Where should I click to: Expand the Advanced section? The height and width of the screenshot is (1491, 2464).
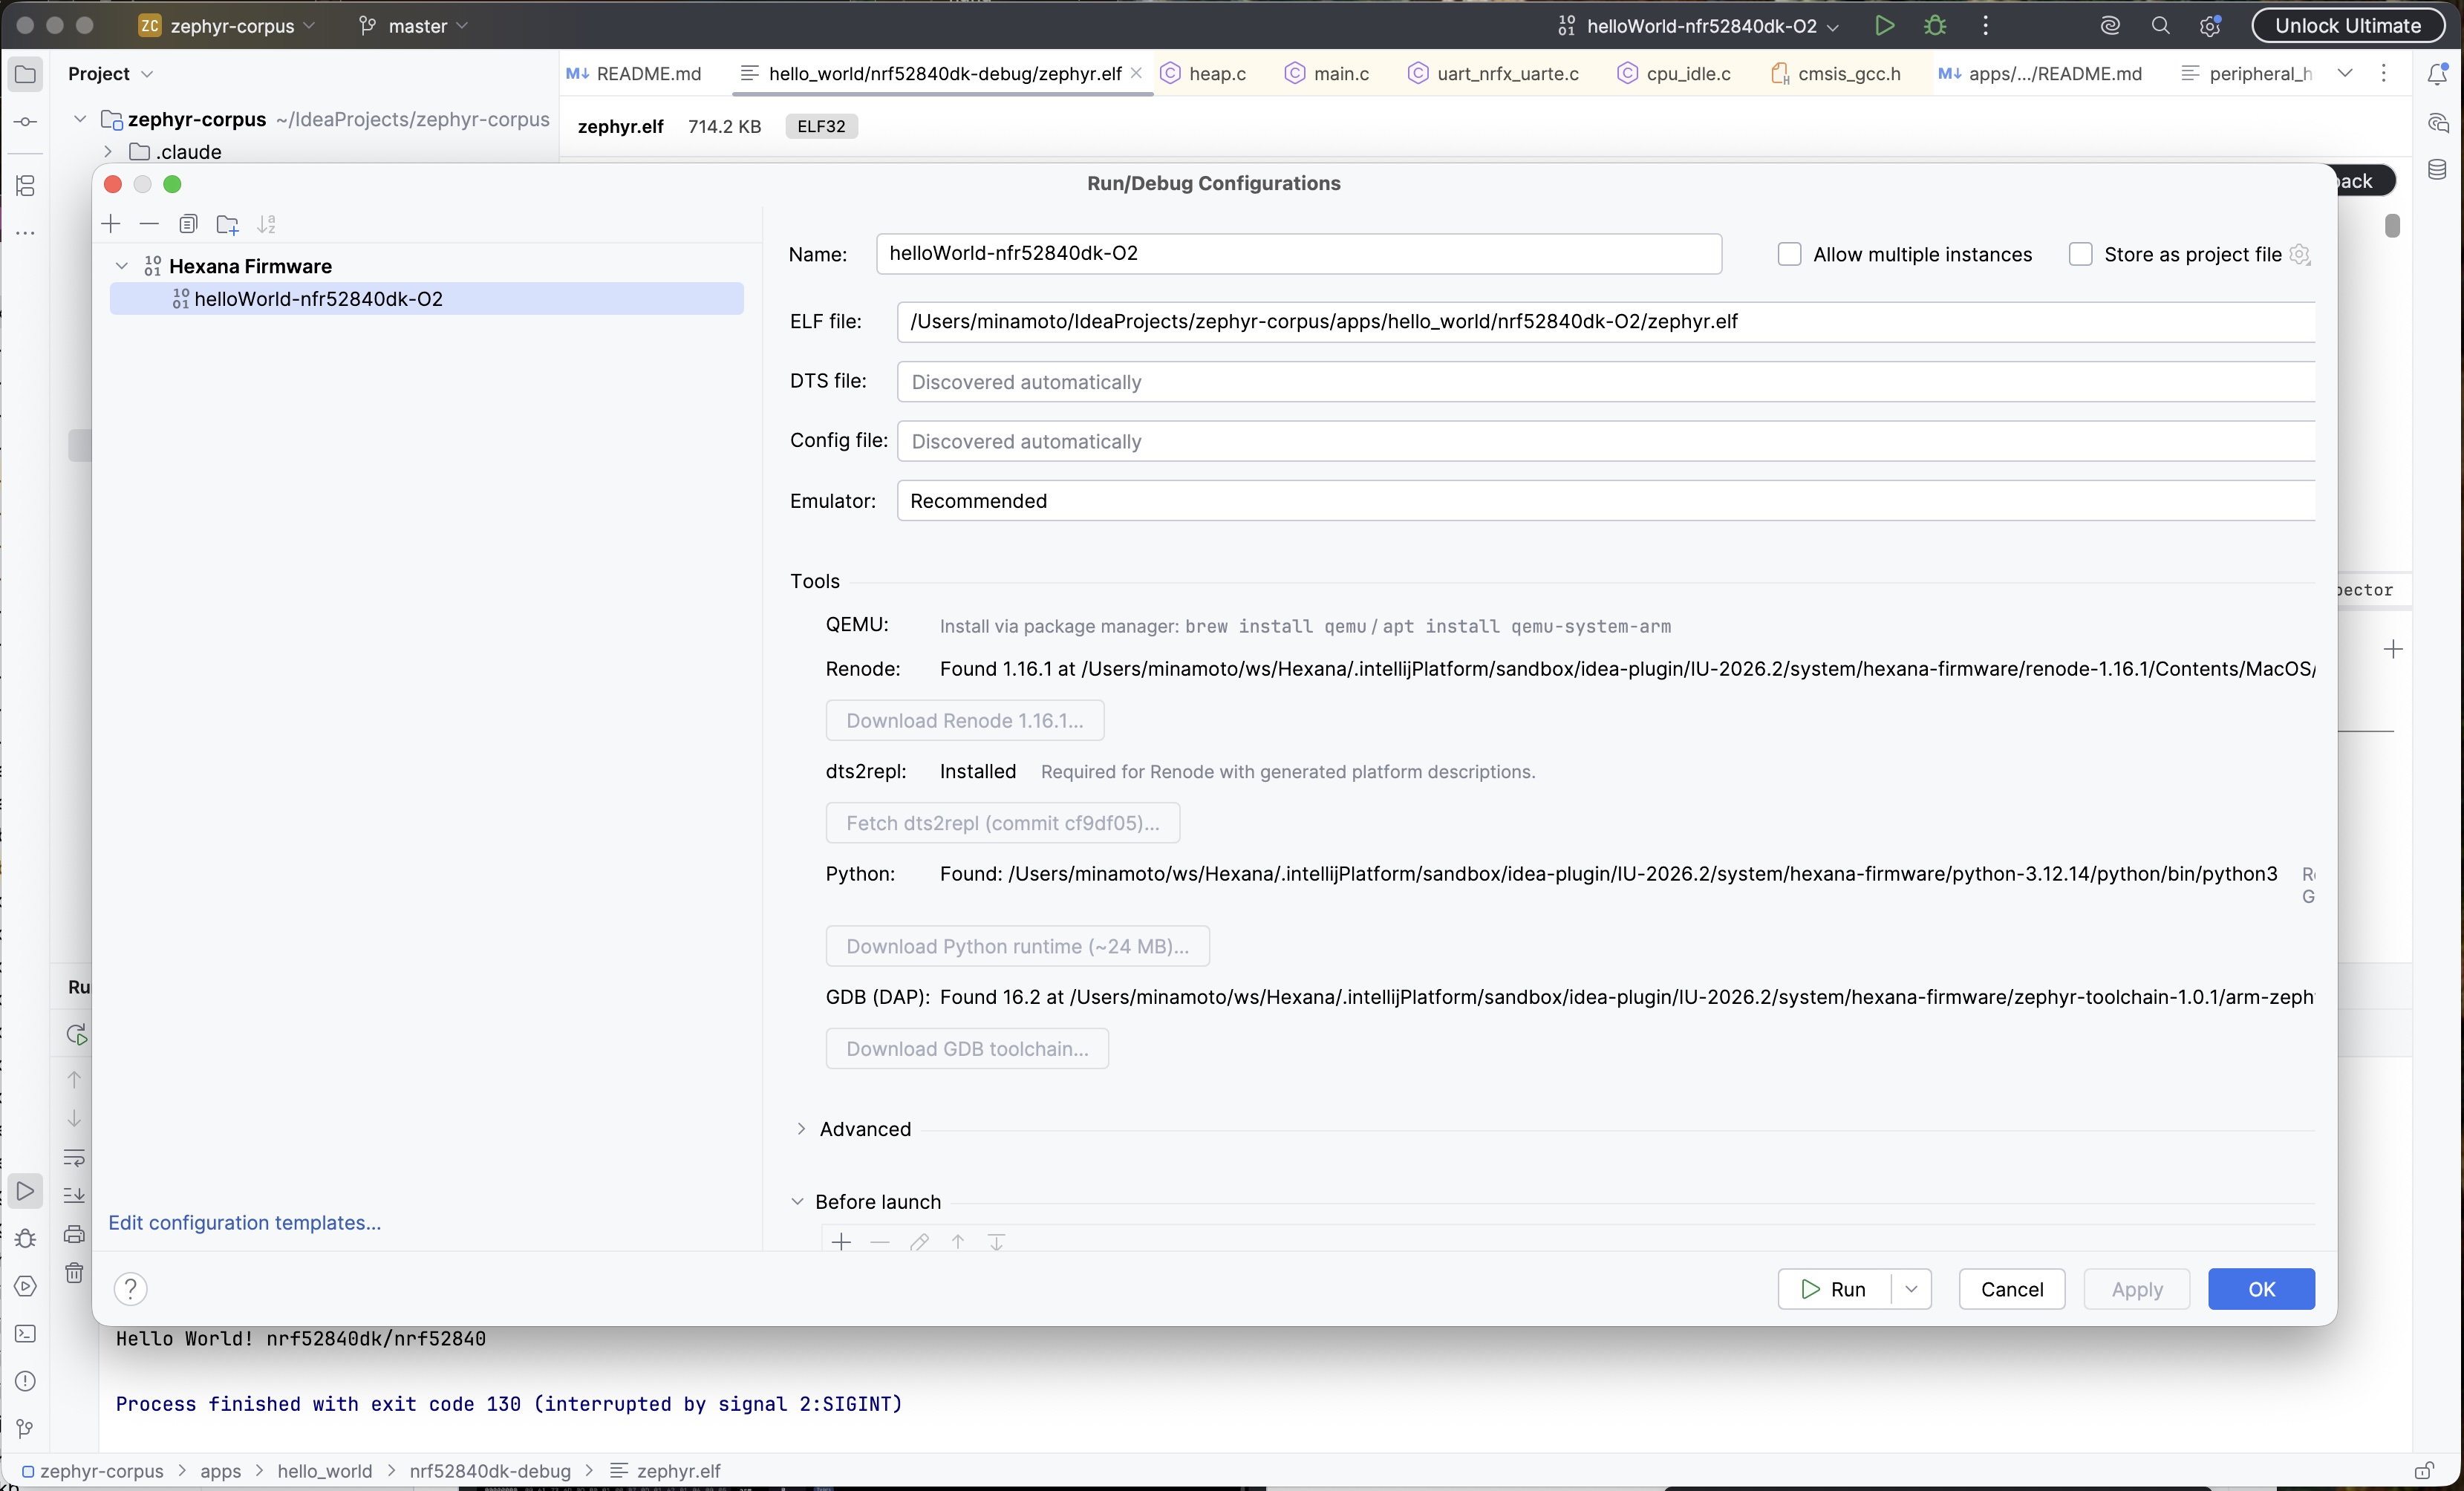tap(801, 1129)
